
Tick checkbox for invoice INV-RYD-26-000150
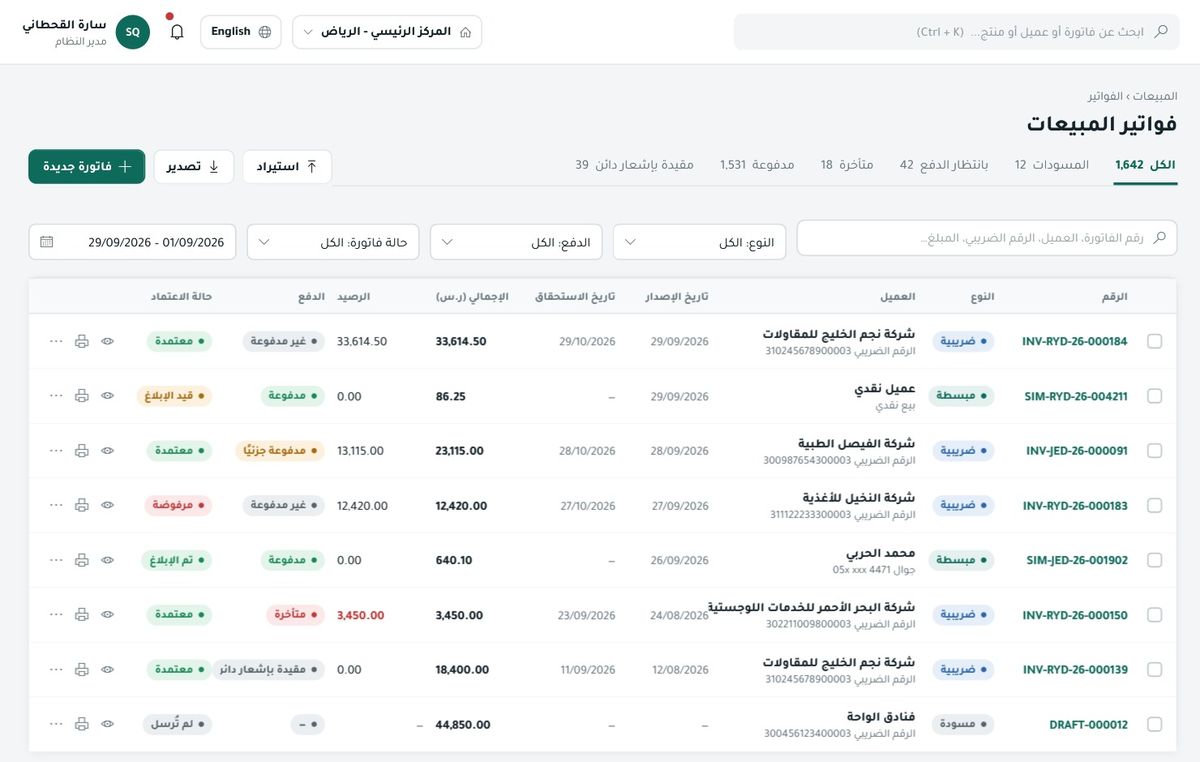(1155, 615)
